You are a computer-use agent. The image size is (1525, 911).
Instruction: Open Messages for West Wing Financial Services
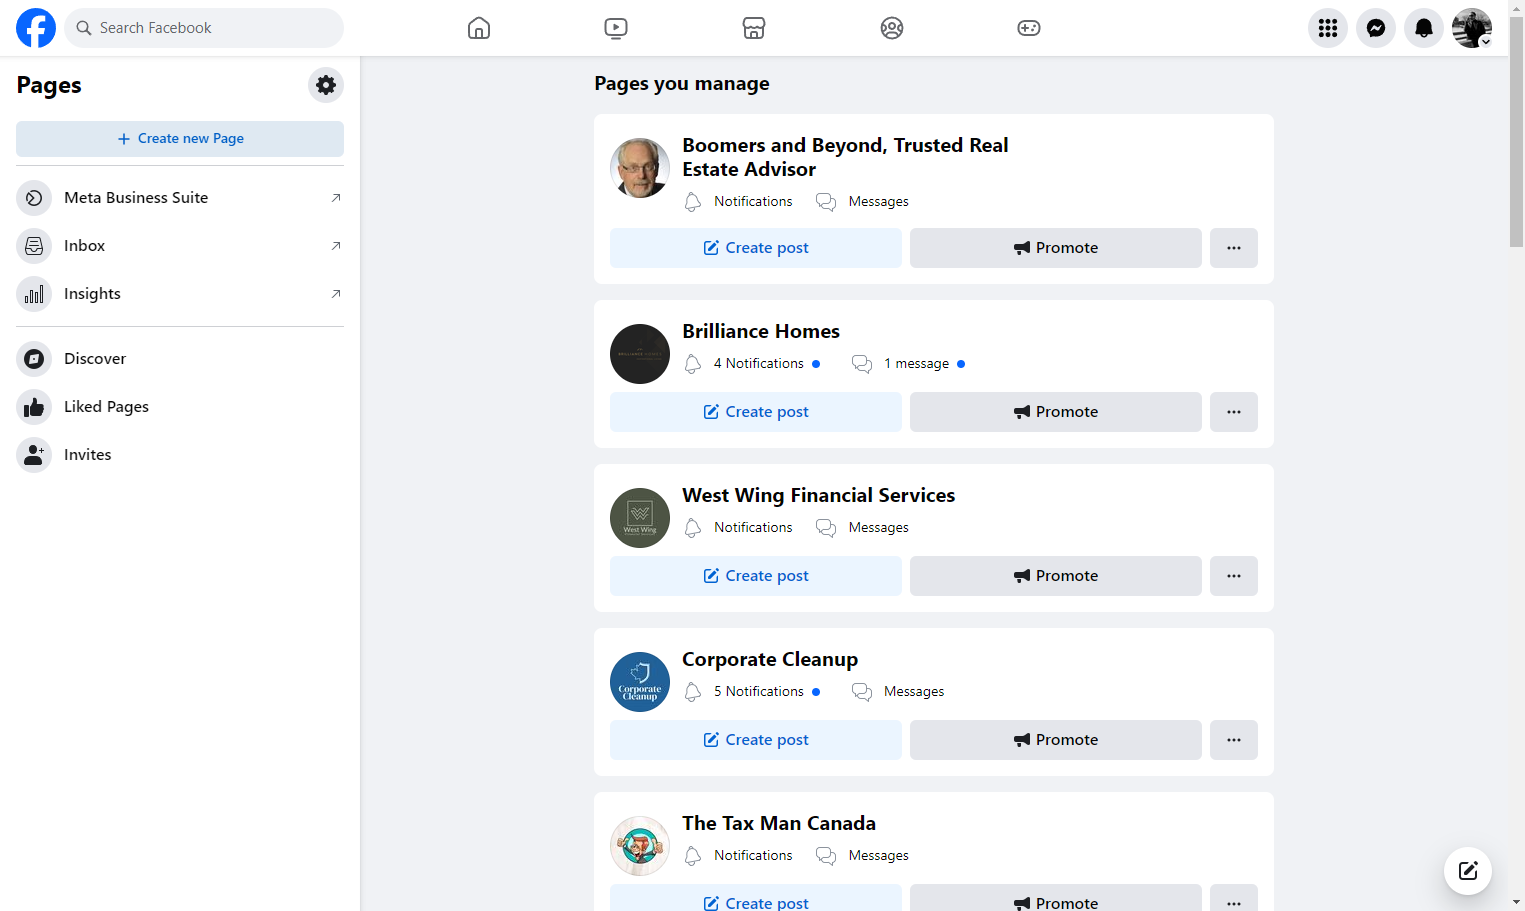(862, 528)
